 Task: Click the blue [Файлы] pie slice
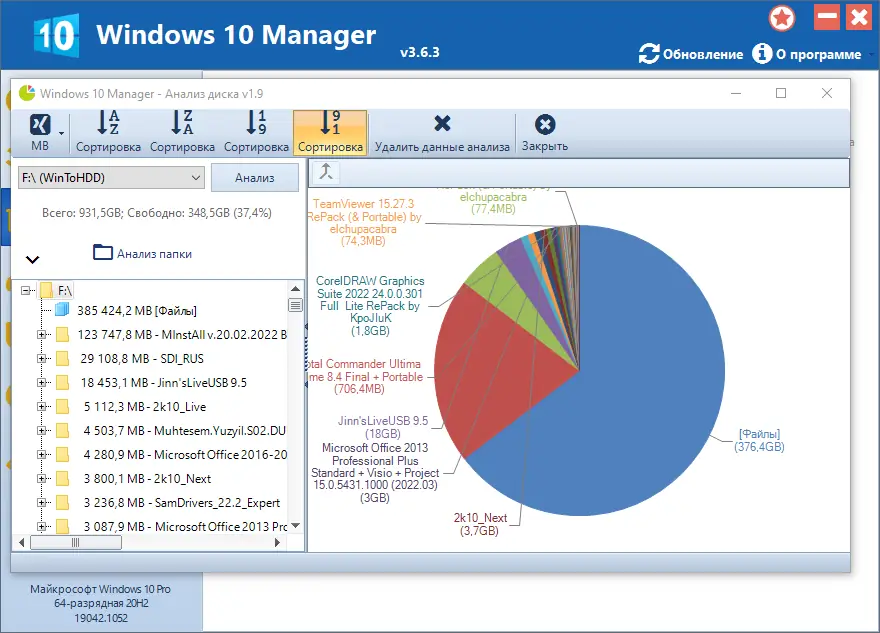coord(629,393)
